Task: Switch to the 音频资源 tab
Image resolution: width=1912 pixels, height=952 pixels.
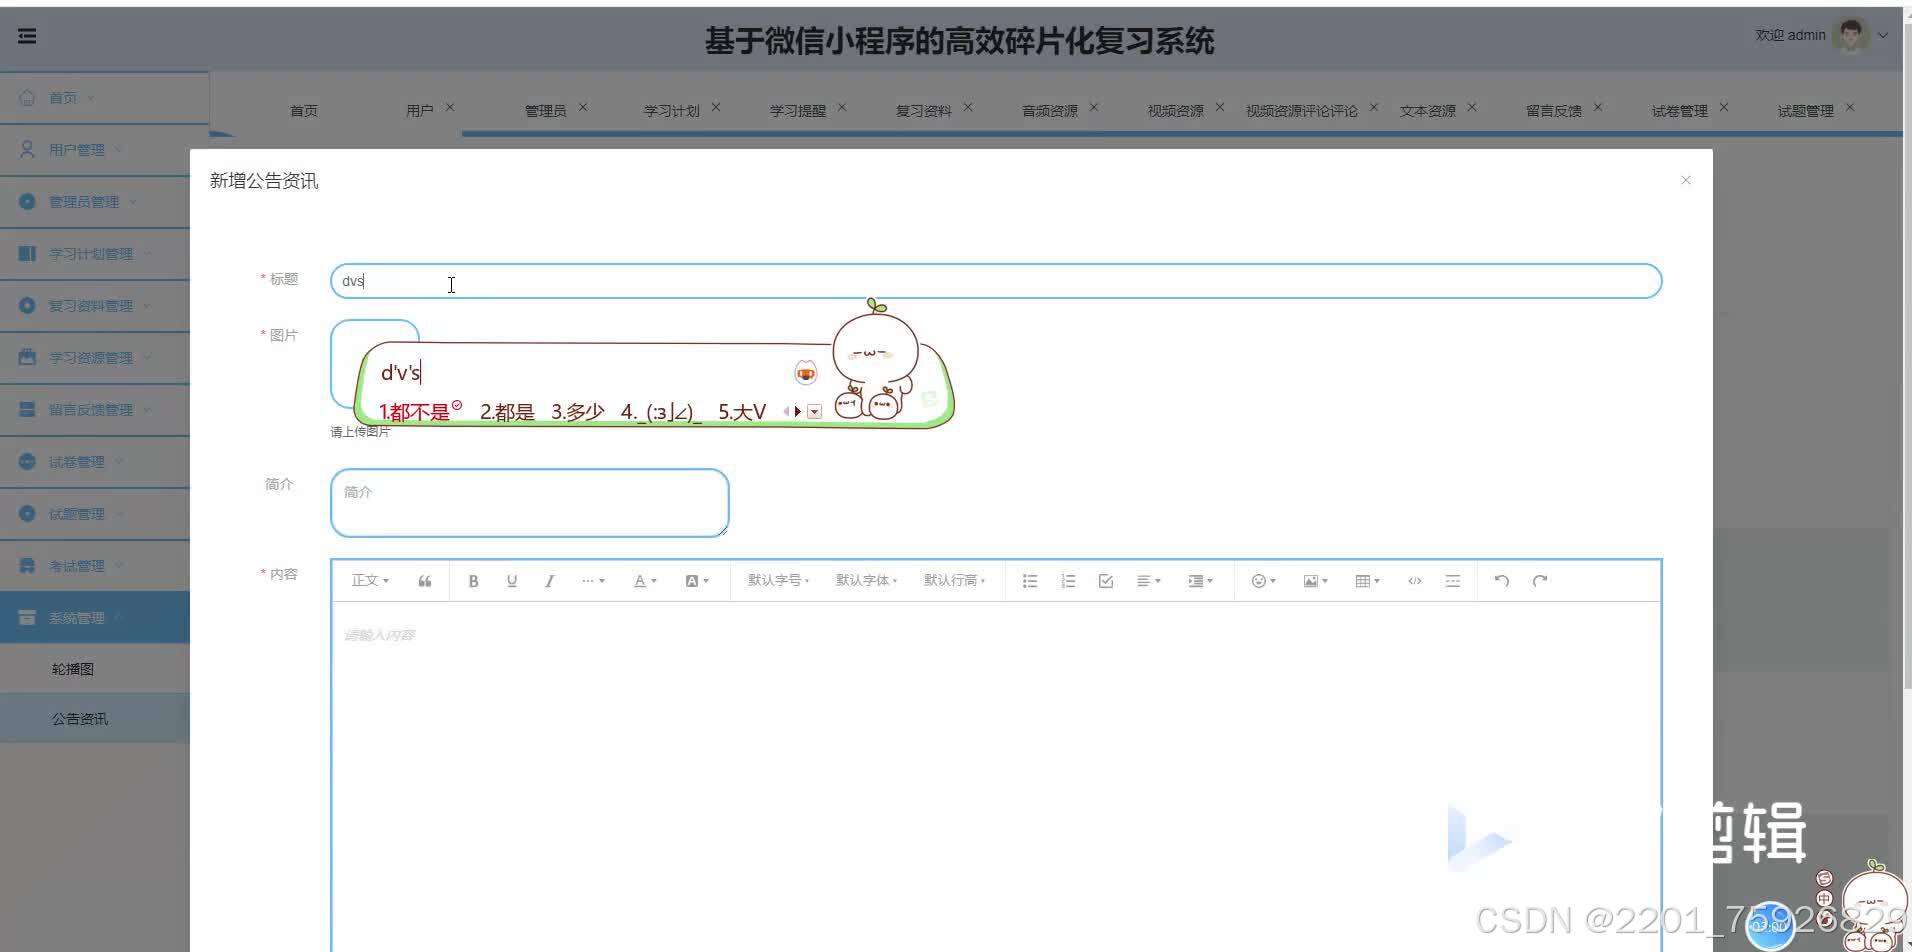Action: point(1049,110)
